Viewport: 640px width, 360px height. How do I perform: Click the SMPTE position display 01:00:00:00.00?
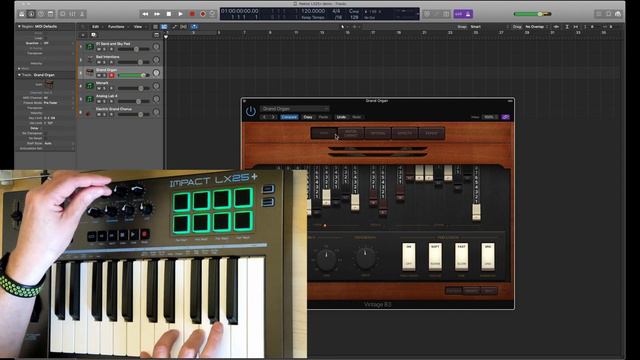240,11
